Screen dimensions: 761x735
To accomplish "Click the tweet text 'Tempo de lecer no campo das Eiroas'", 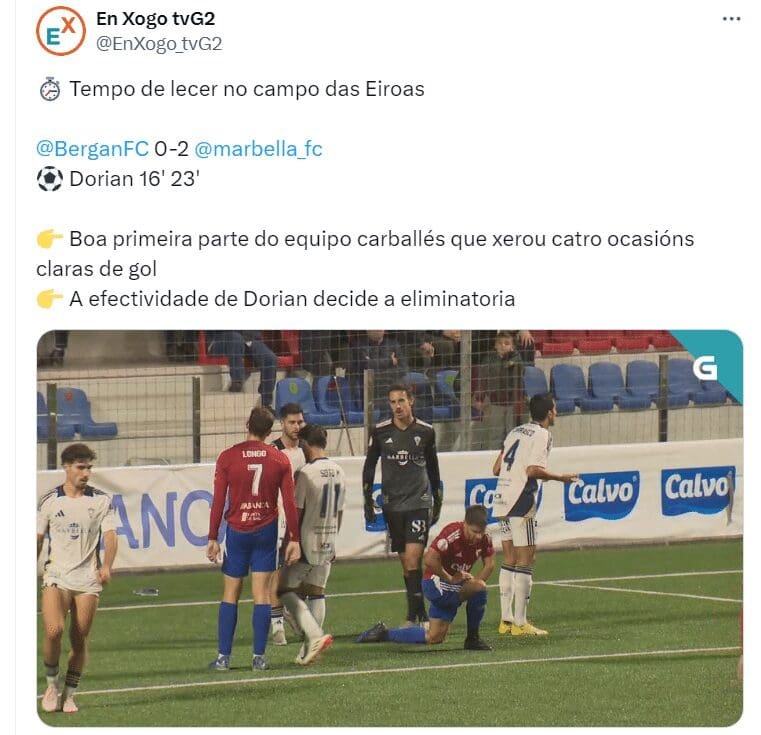I will (x=247, y=89).
